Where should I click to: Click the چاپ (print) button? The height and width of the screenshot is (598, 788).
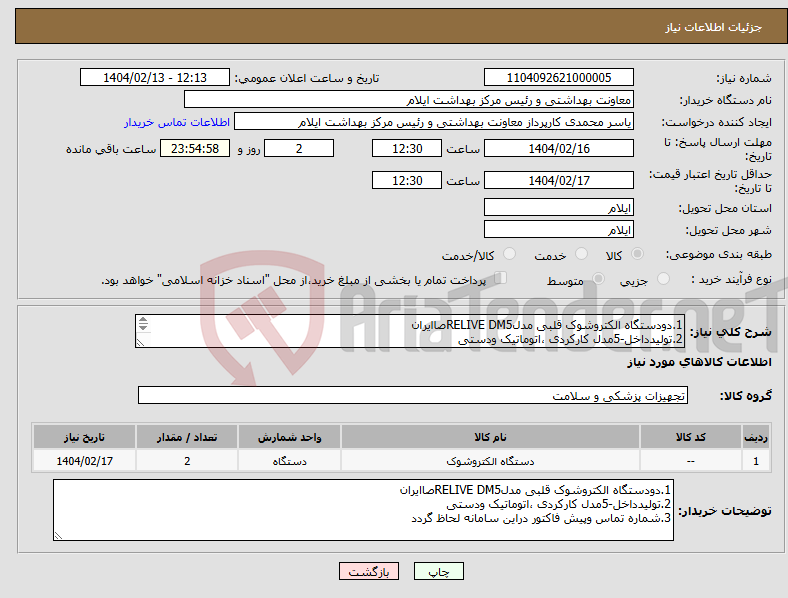coord(438,571)
